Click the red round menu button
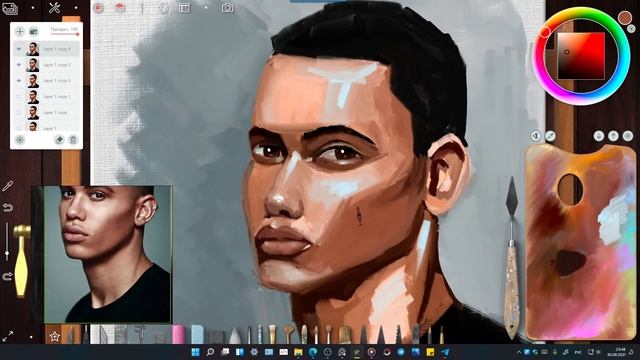640x360 pixels. coord(98,8)
